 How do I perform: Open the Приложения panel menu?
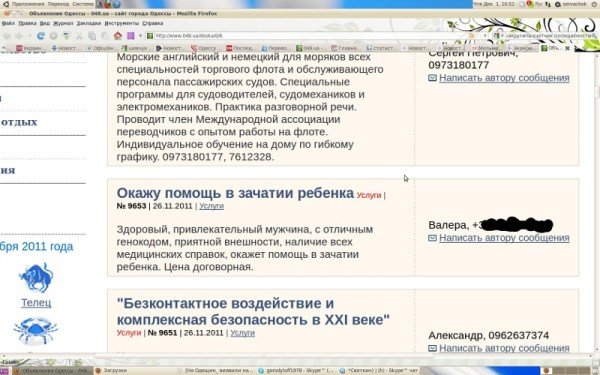point(27,4)
